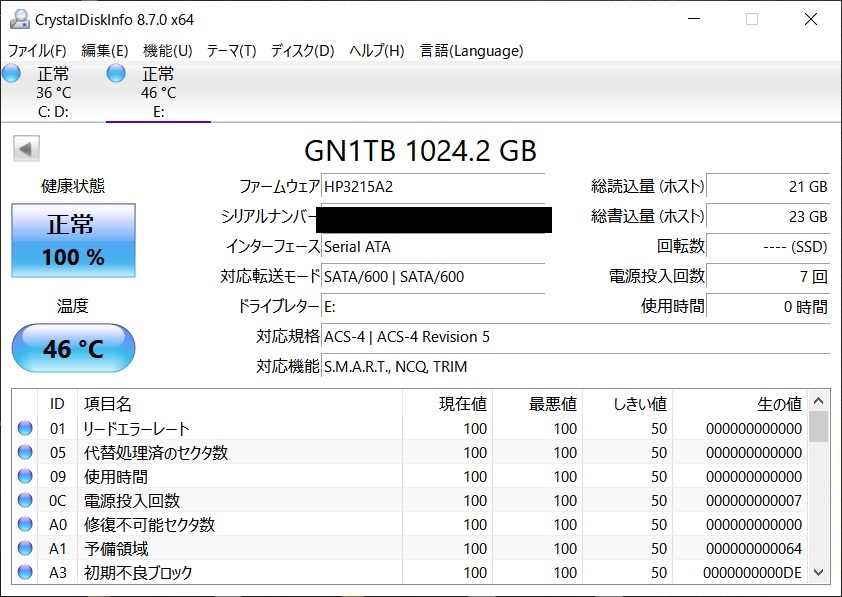Close the CrystalDiskInfo window
The image size is (842, 597).
tap(811, 19)
